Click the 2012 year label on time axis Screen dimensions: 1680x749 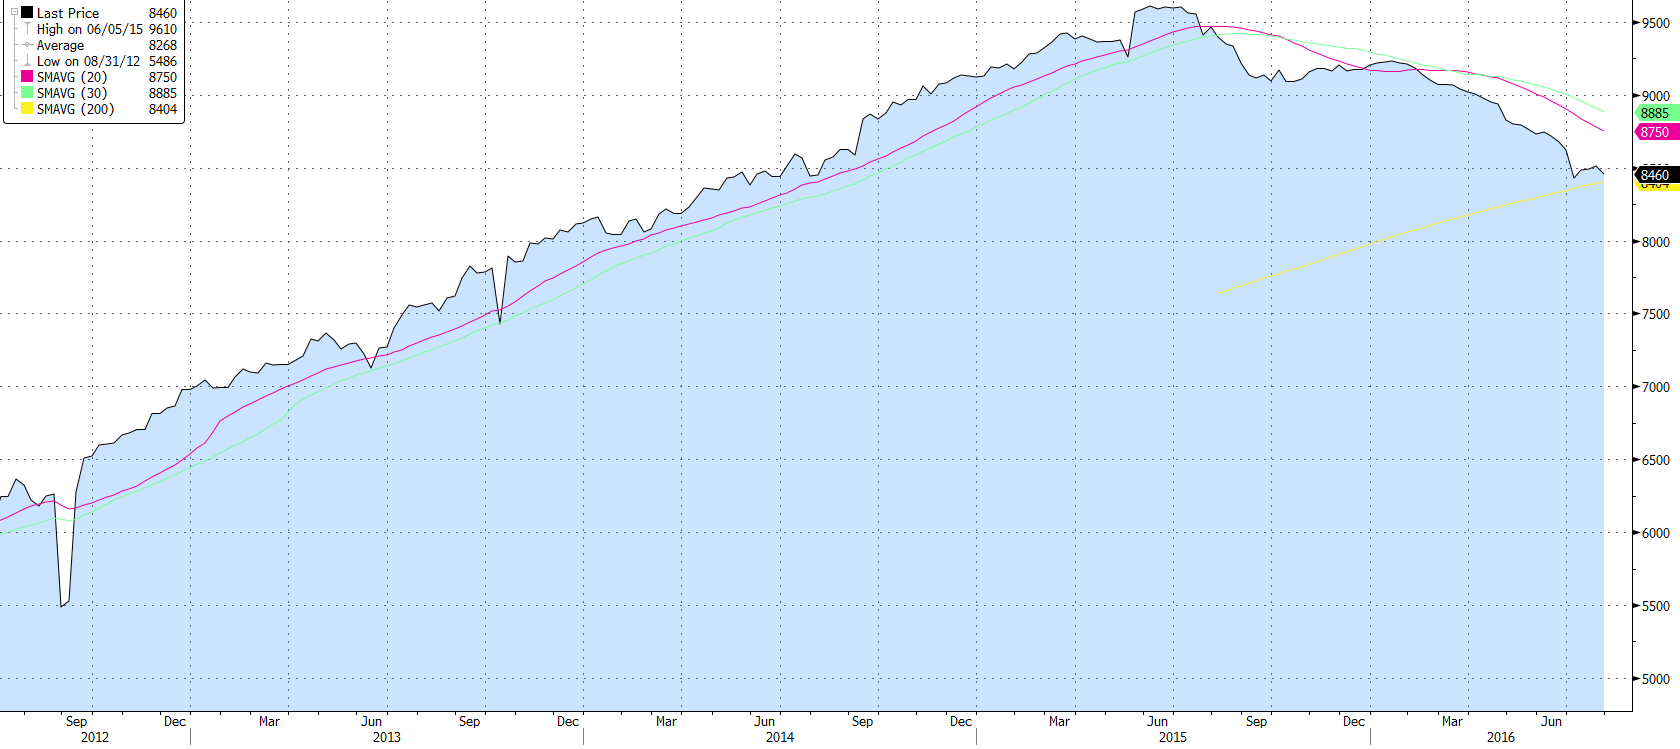95,737
